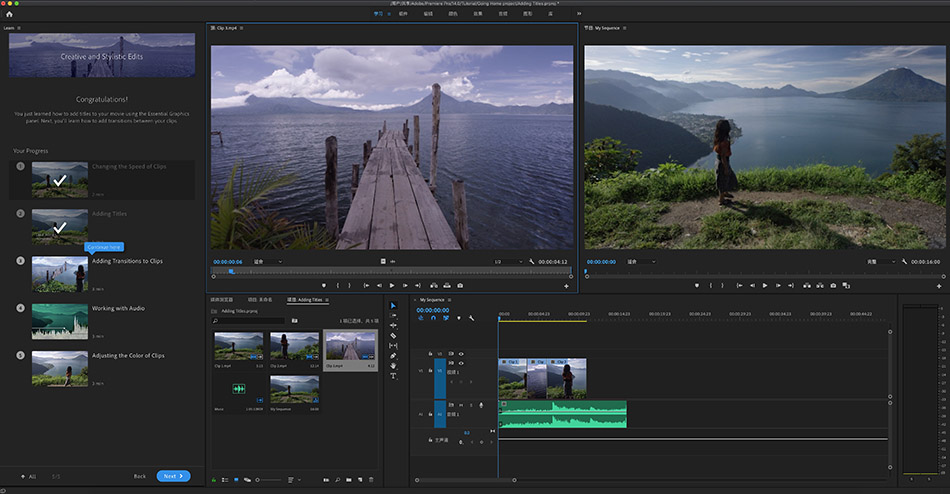Click New Bin icon in Project panel
The height and width of the screenshot is (494, 950).
(348, 480)
